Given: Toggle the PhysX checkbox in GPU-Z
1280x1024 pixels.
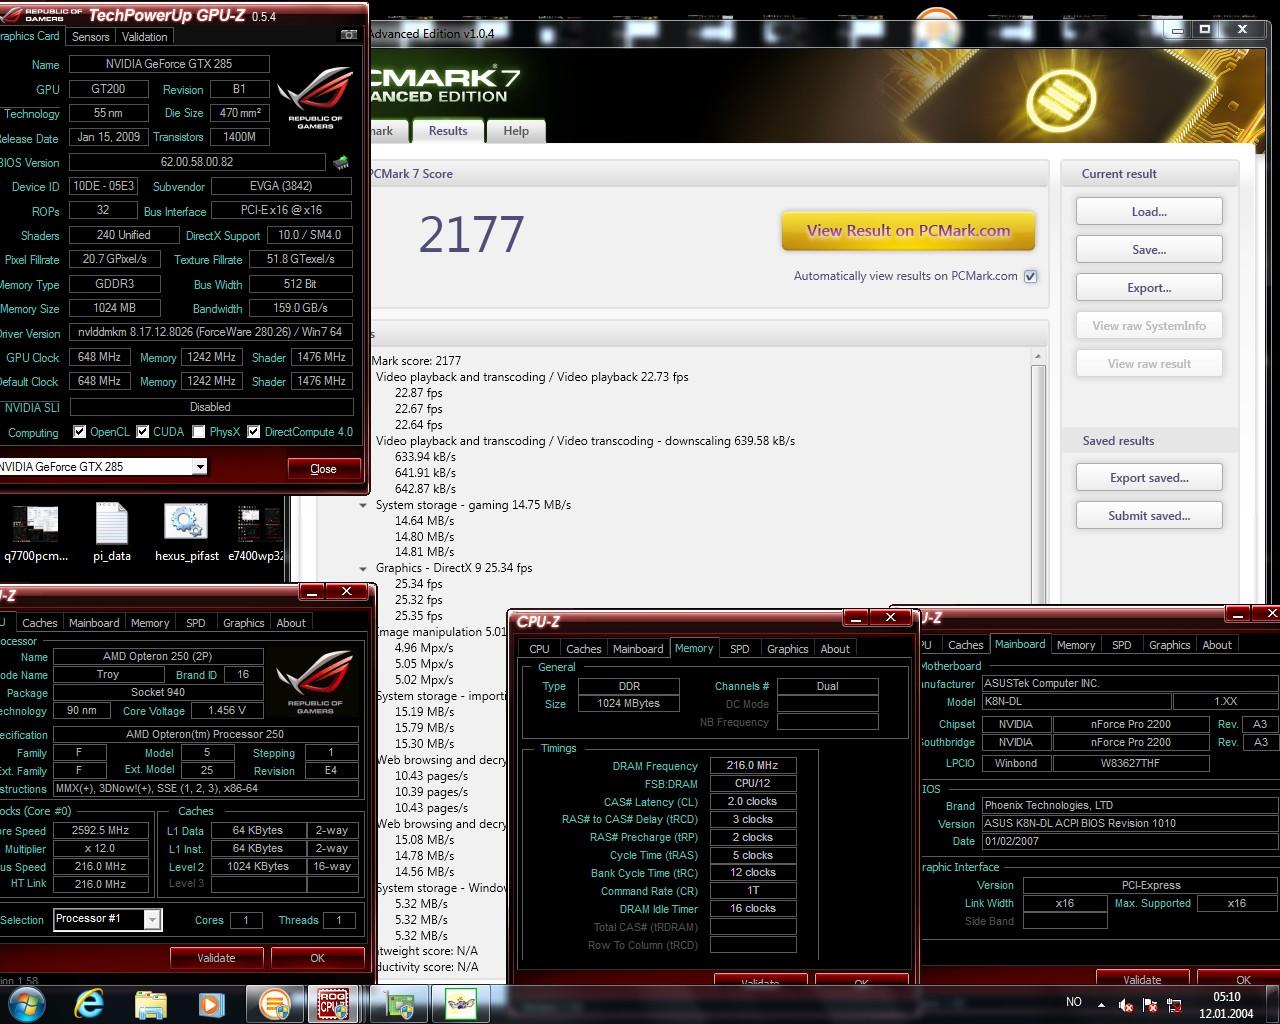Looking at the screenshot, I should pos(199,432).
